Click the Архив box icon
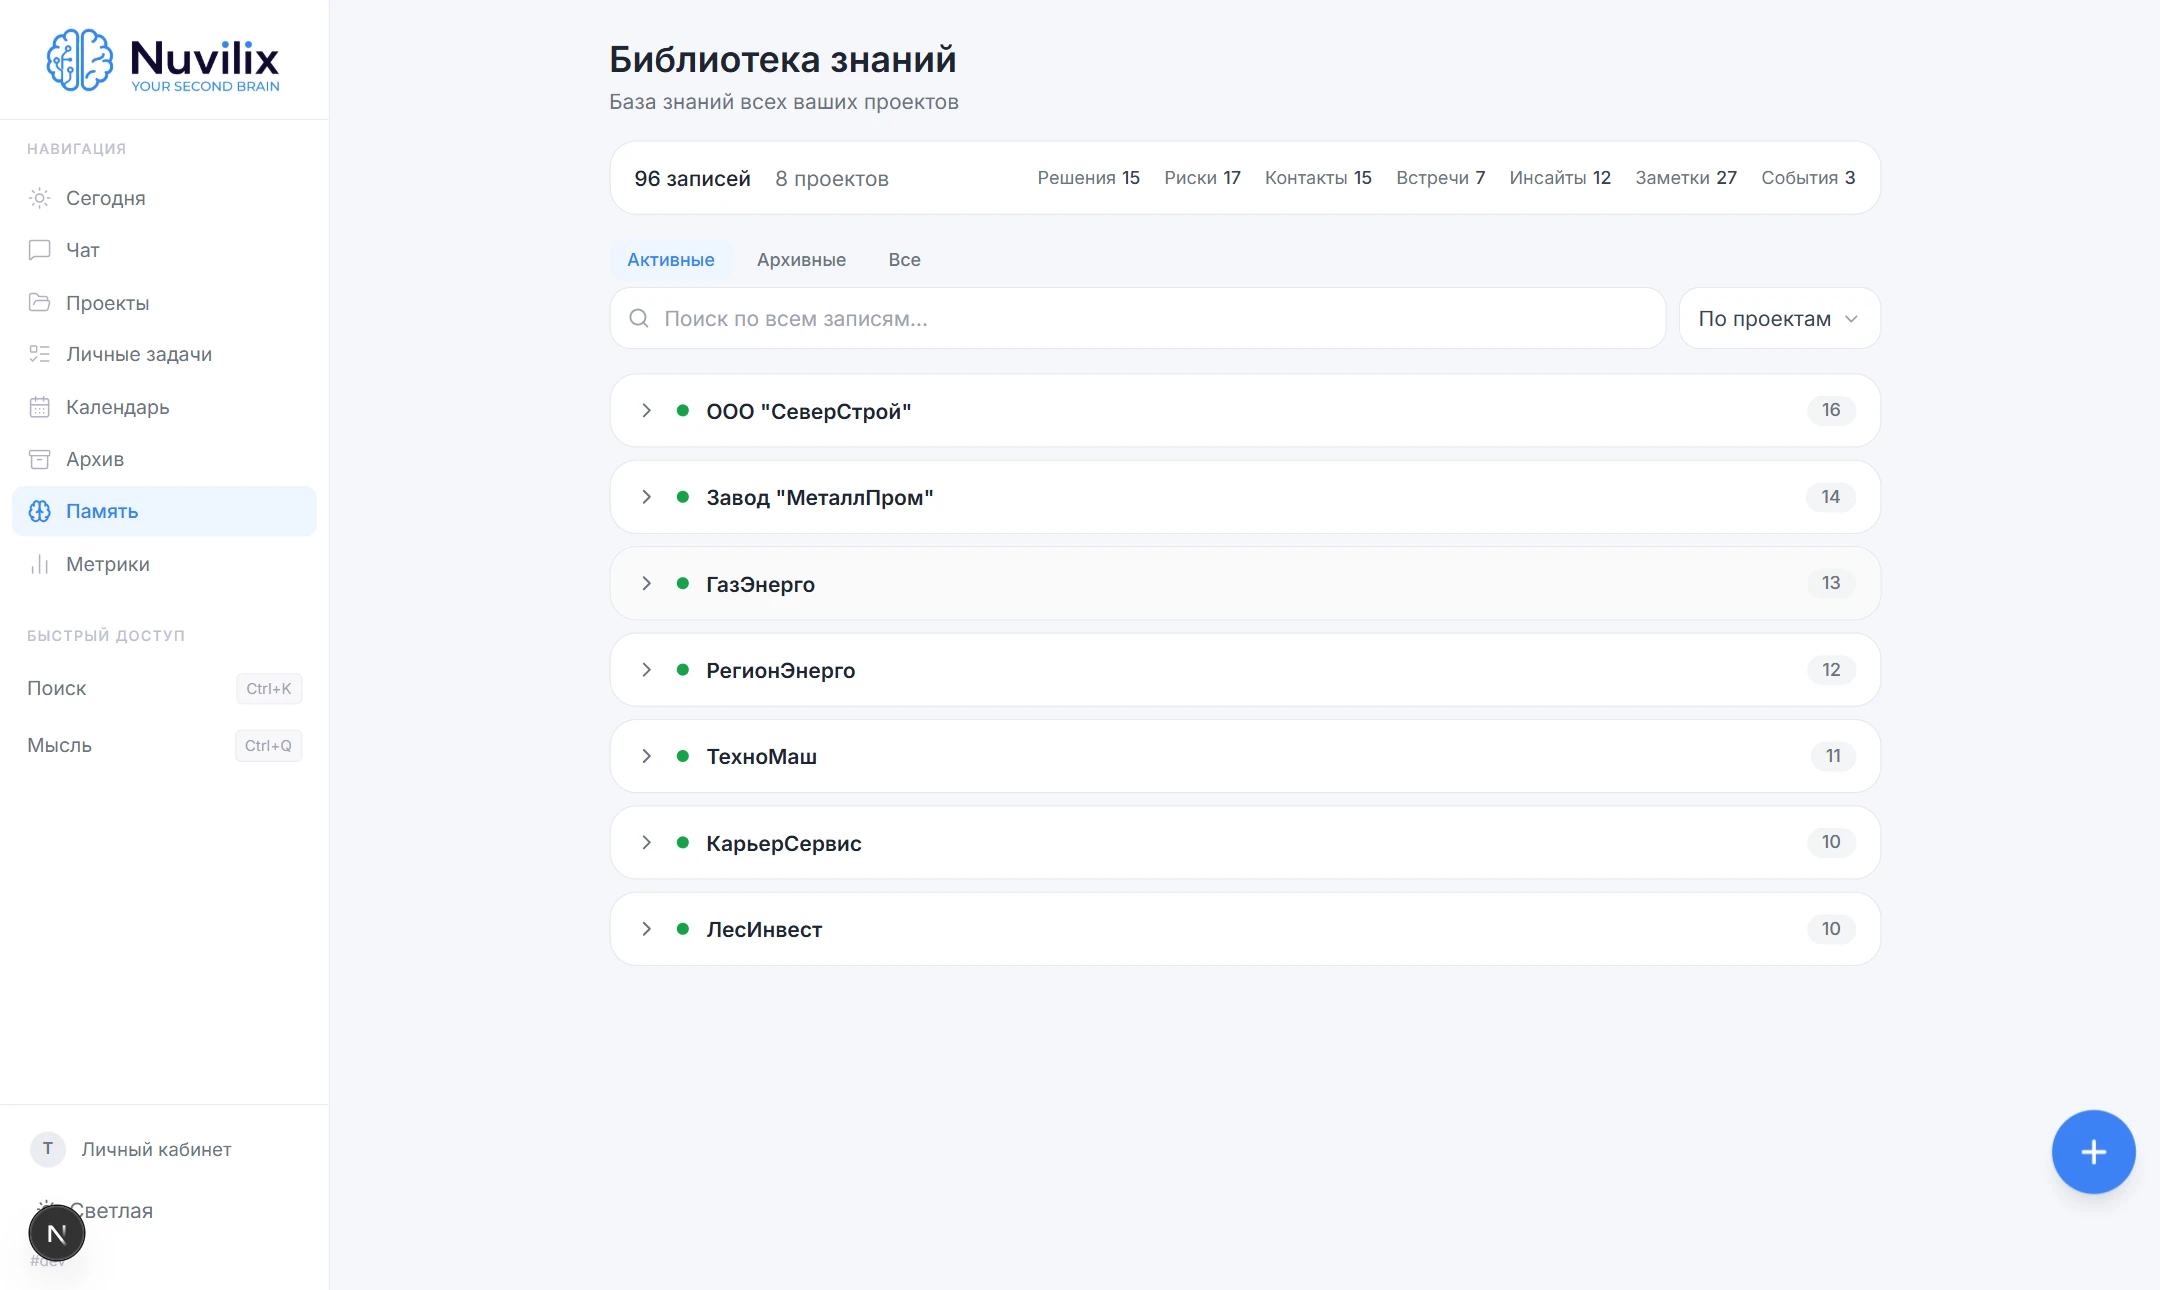 [39, 459]
